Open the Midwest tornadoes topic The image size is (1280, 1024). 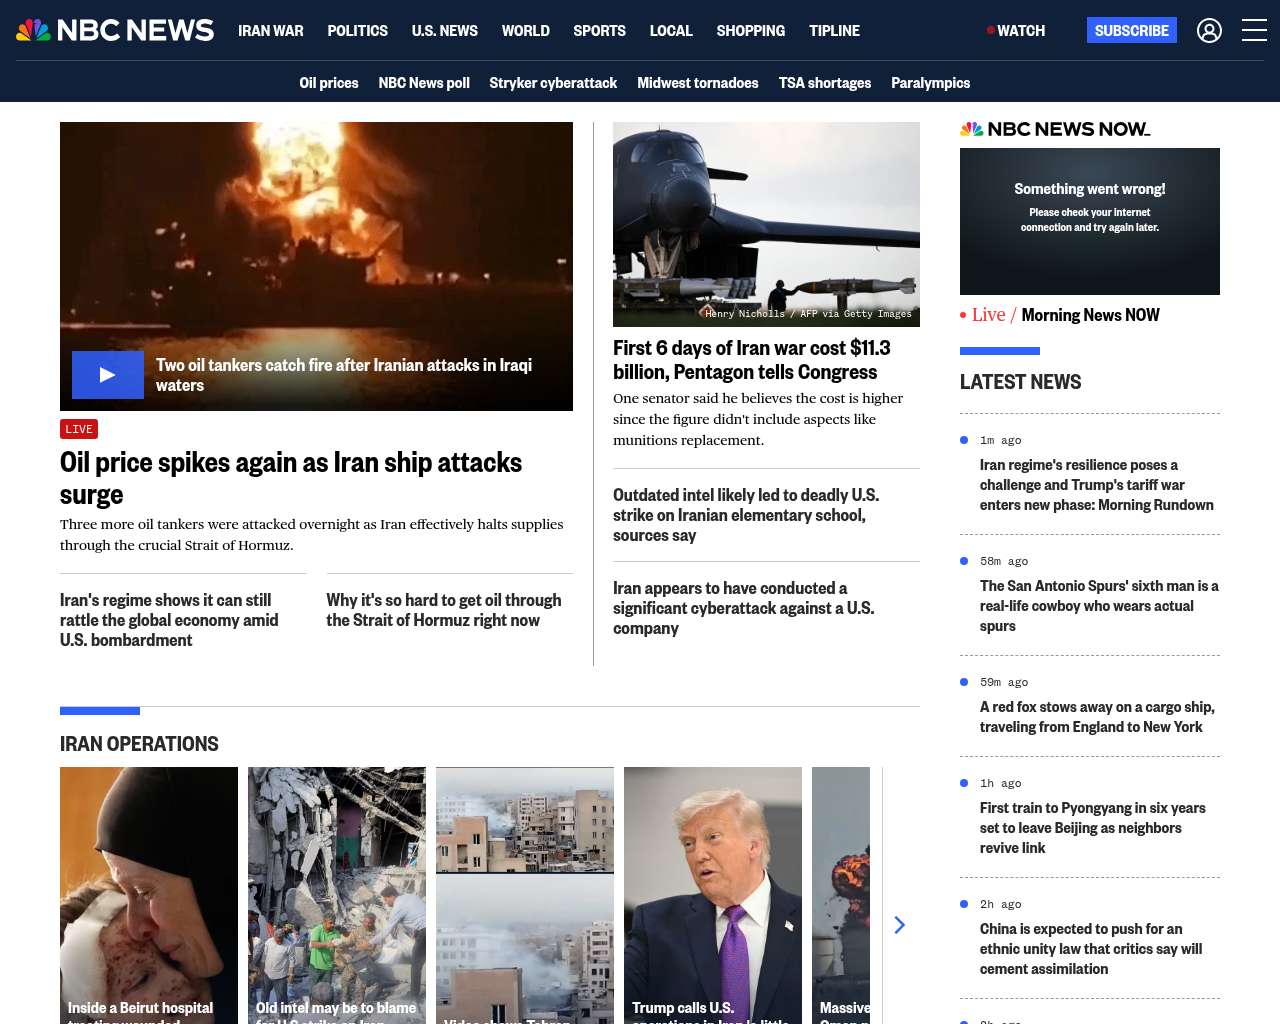pos(698,83)
